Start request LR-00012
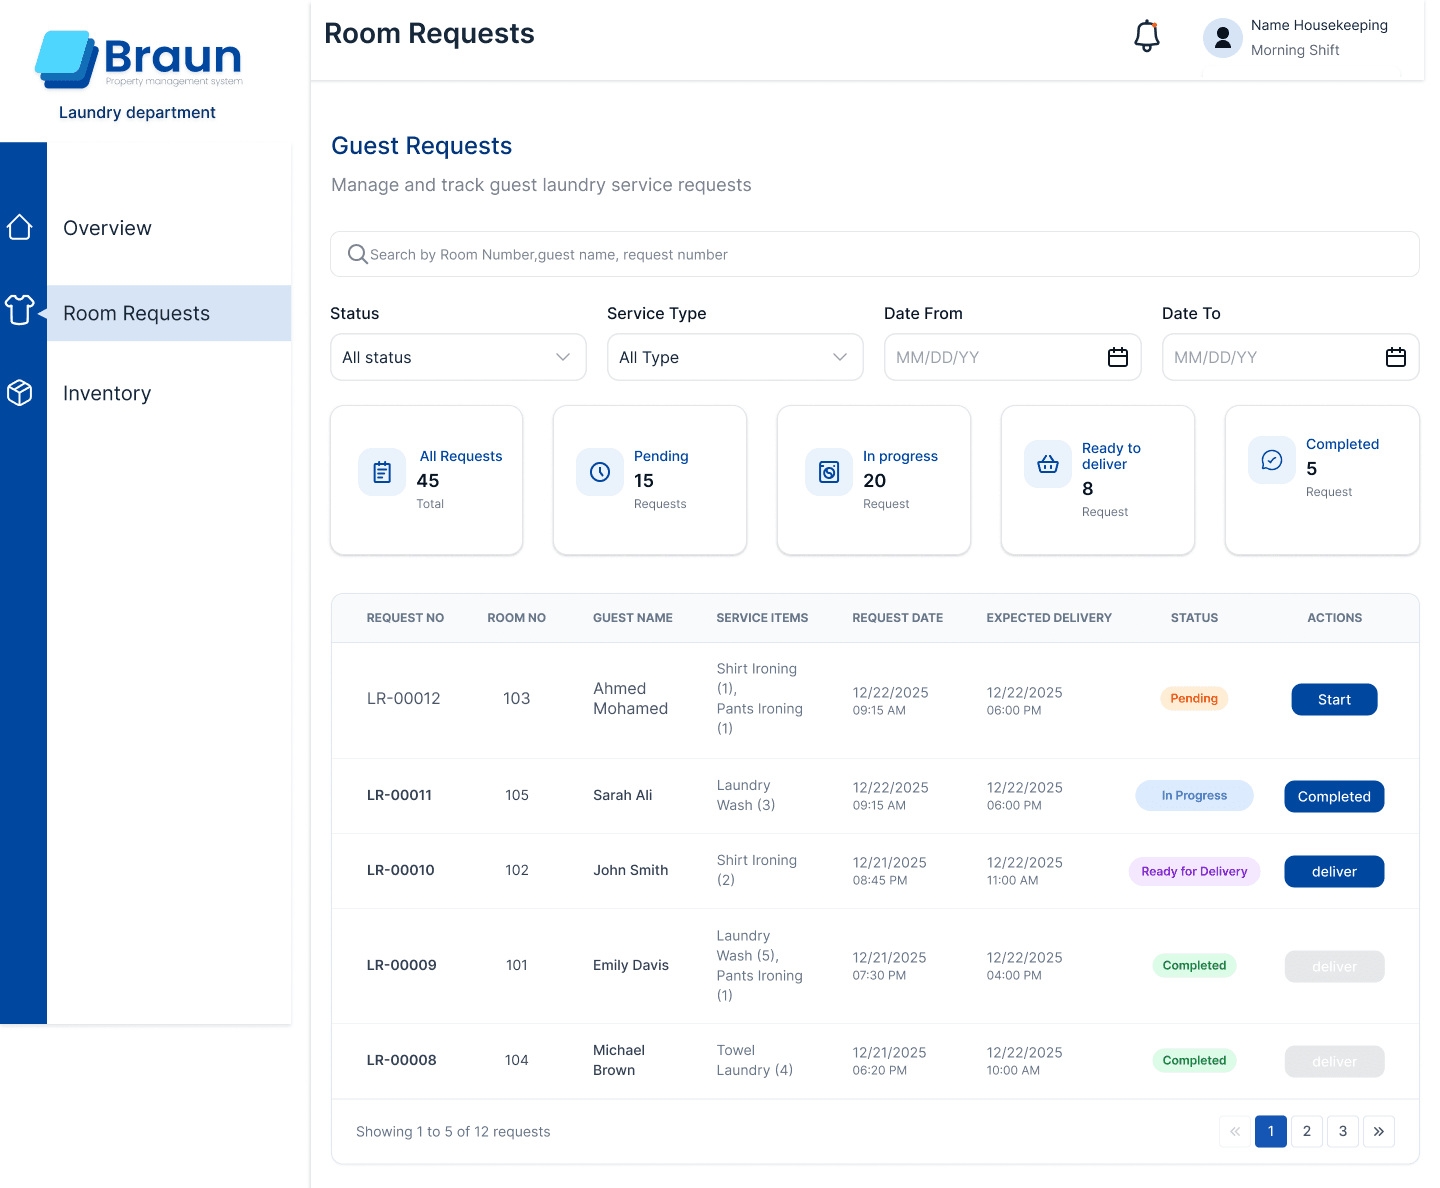This screenshot has height=1188, width=1440. coord(1334,699)
